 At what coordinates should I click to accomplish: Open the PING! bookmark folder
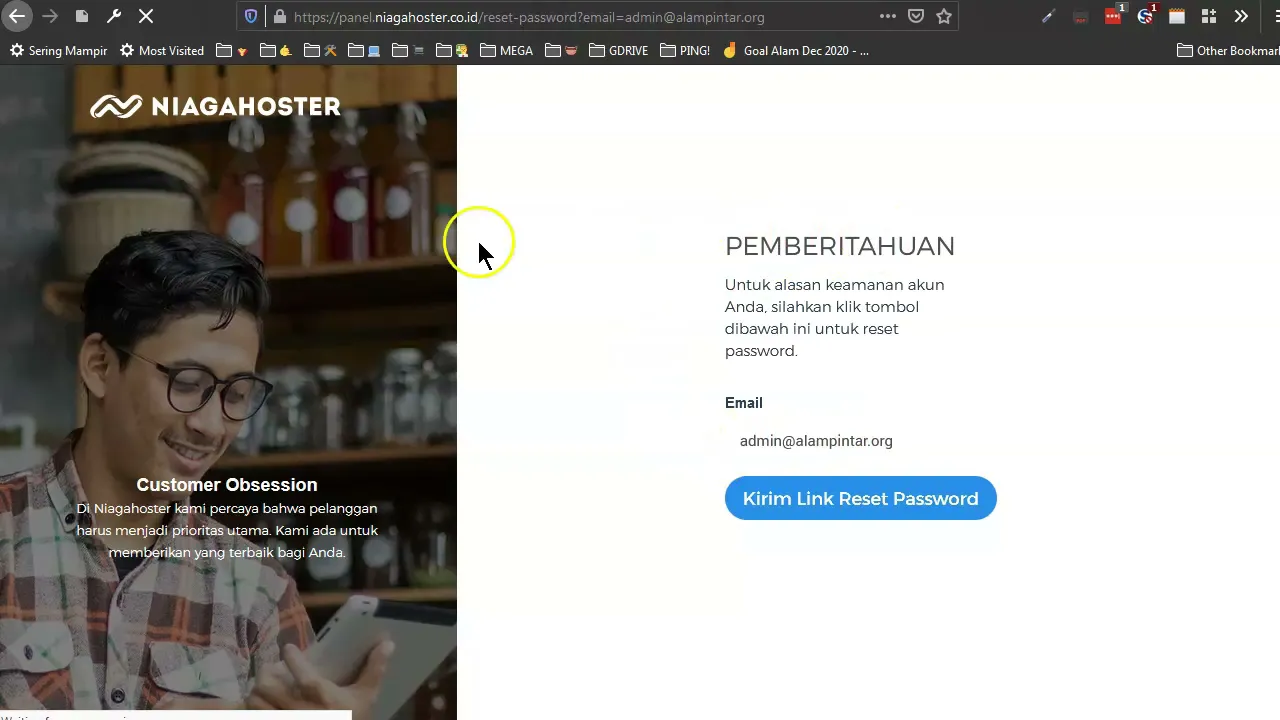[685, 51]
